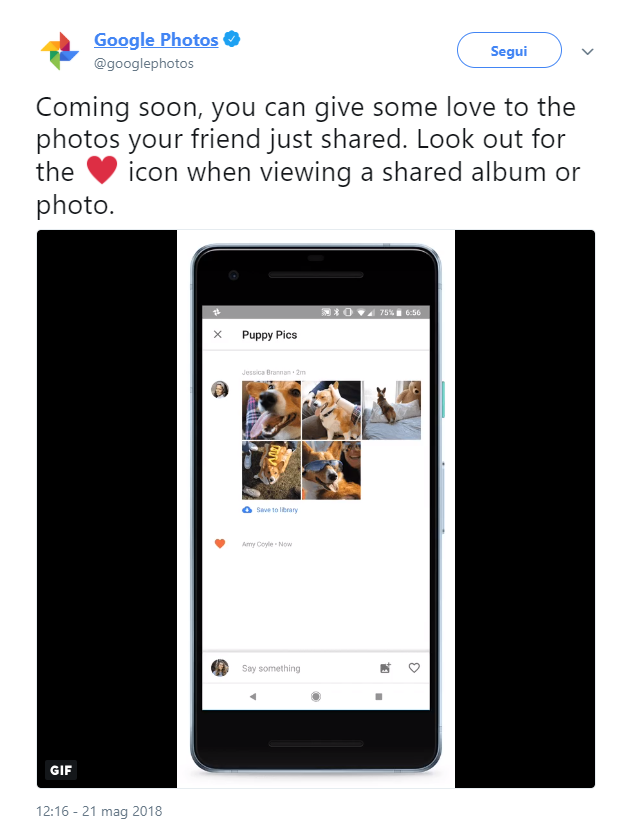
Task: Tap the Android recent apps square
Action: click(x=379, y=696)
